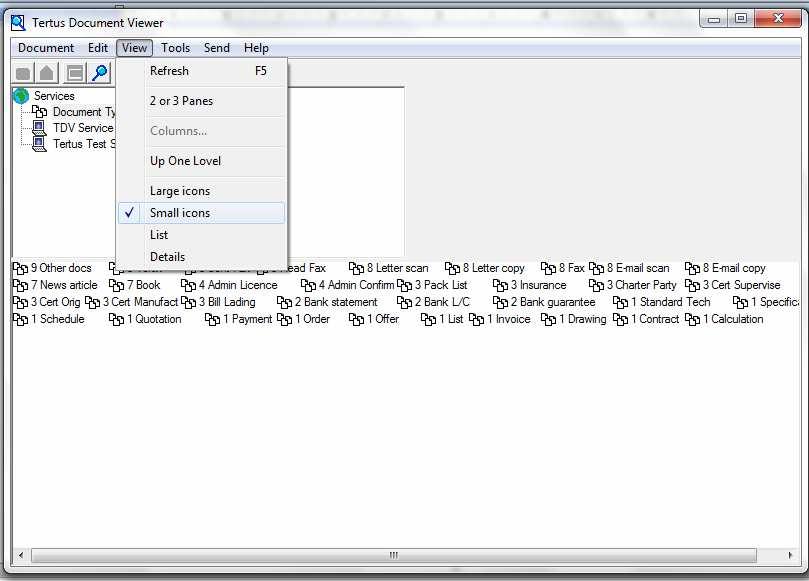Open the Edit menu
This screenshot has height=581, width=809.
click(98, 48)
